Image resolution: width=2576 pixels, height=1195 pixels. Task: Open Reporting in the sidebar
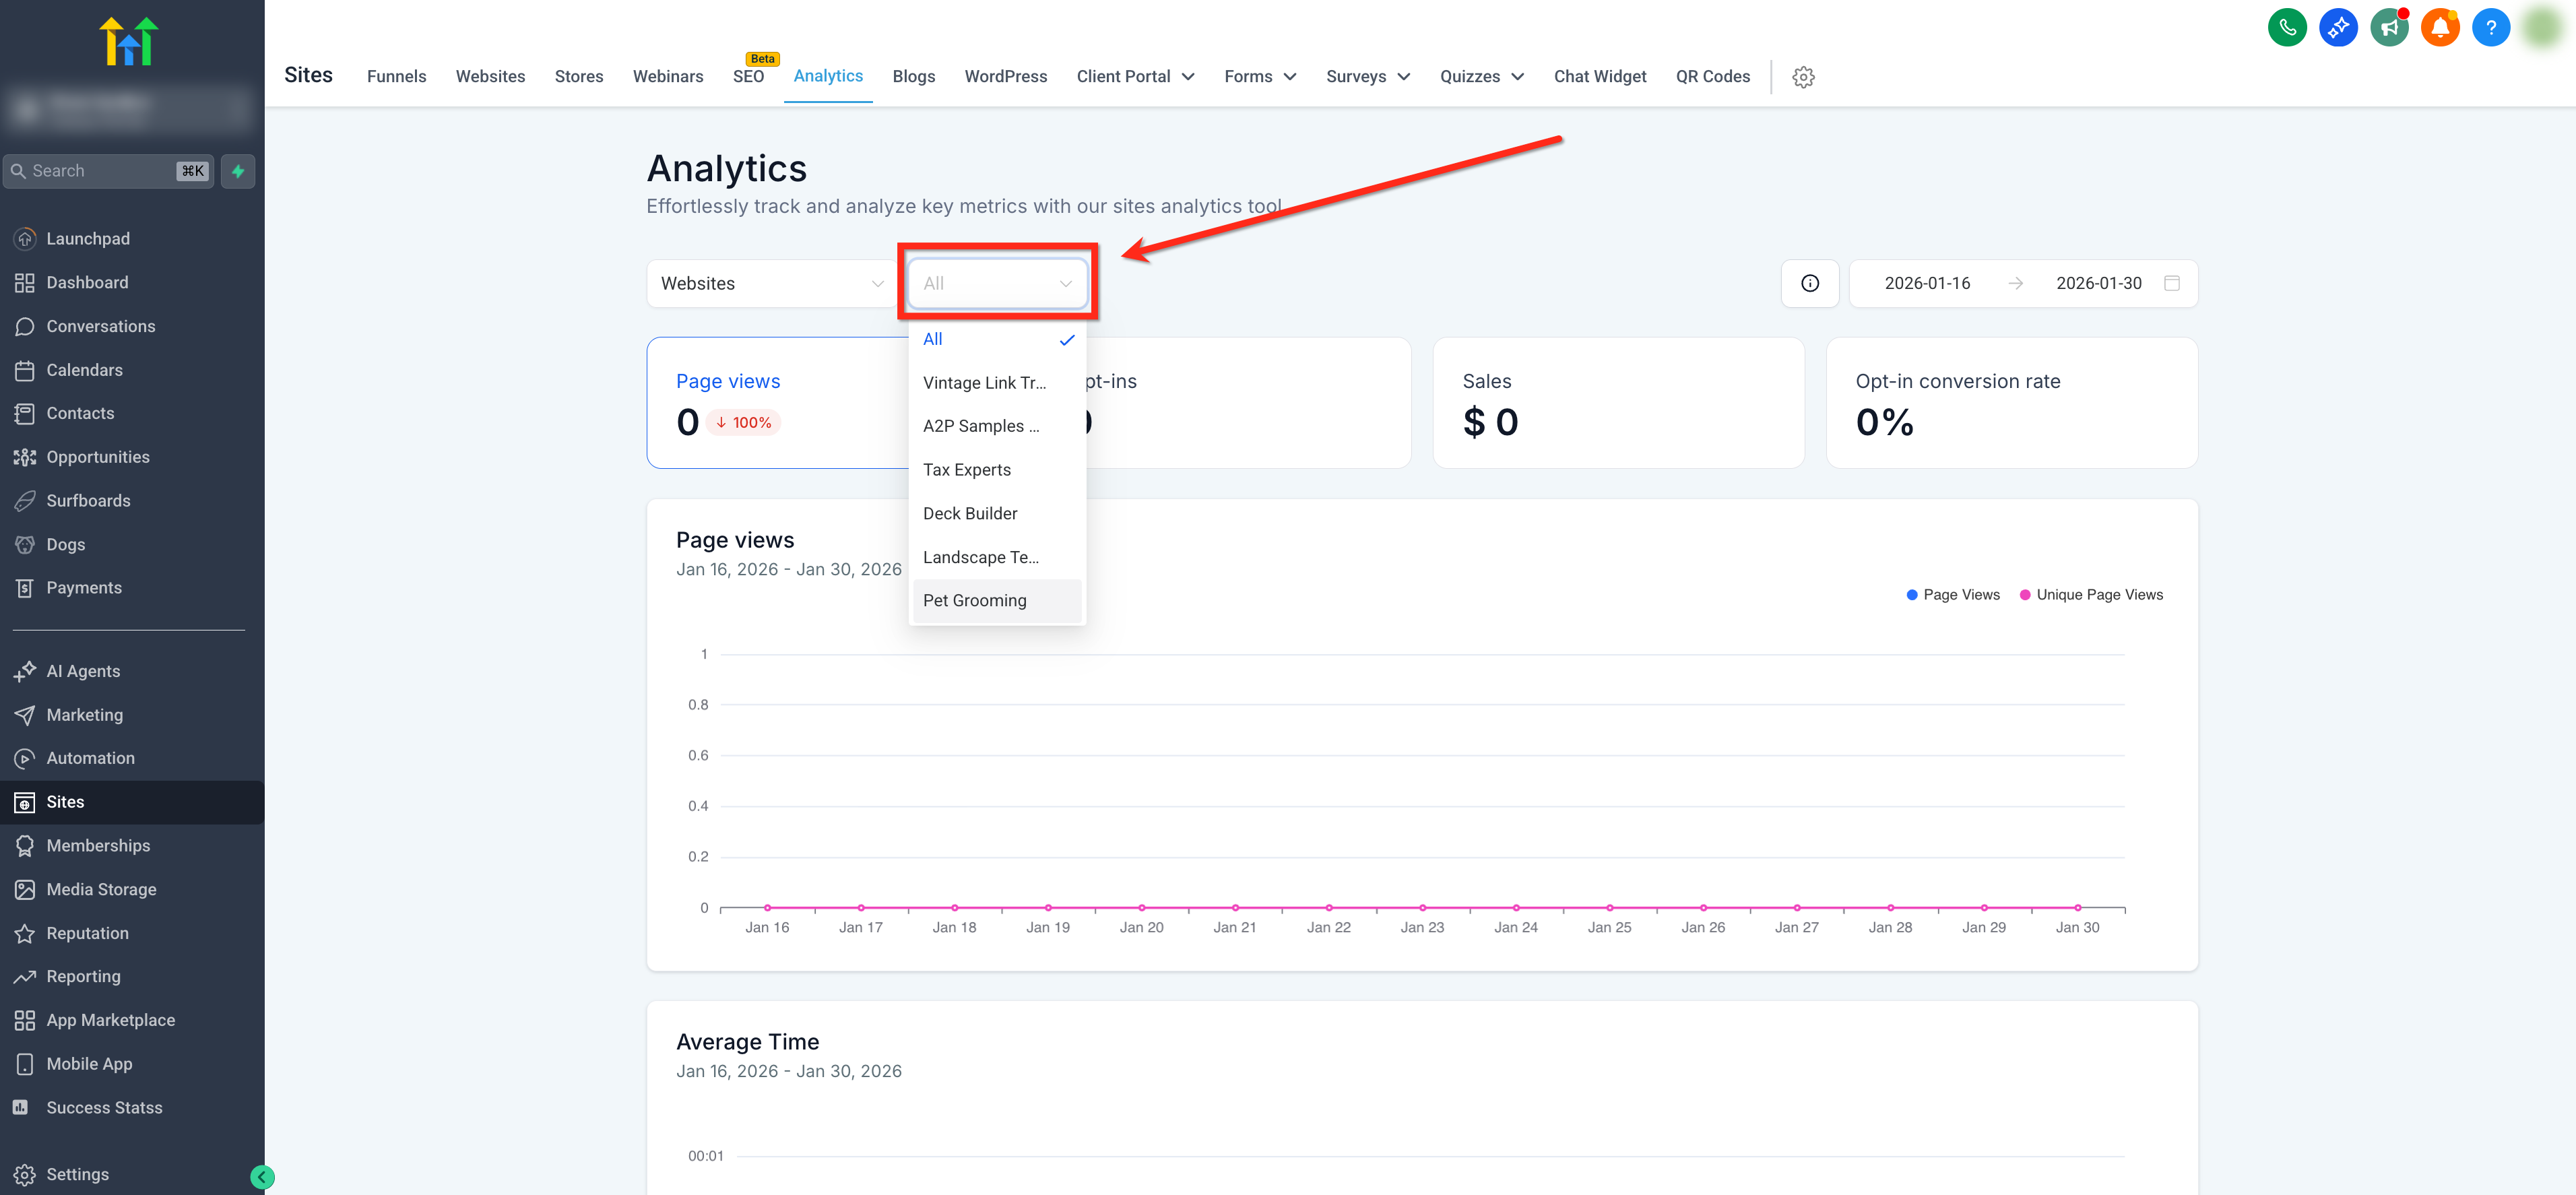click(x=83, y=977)
